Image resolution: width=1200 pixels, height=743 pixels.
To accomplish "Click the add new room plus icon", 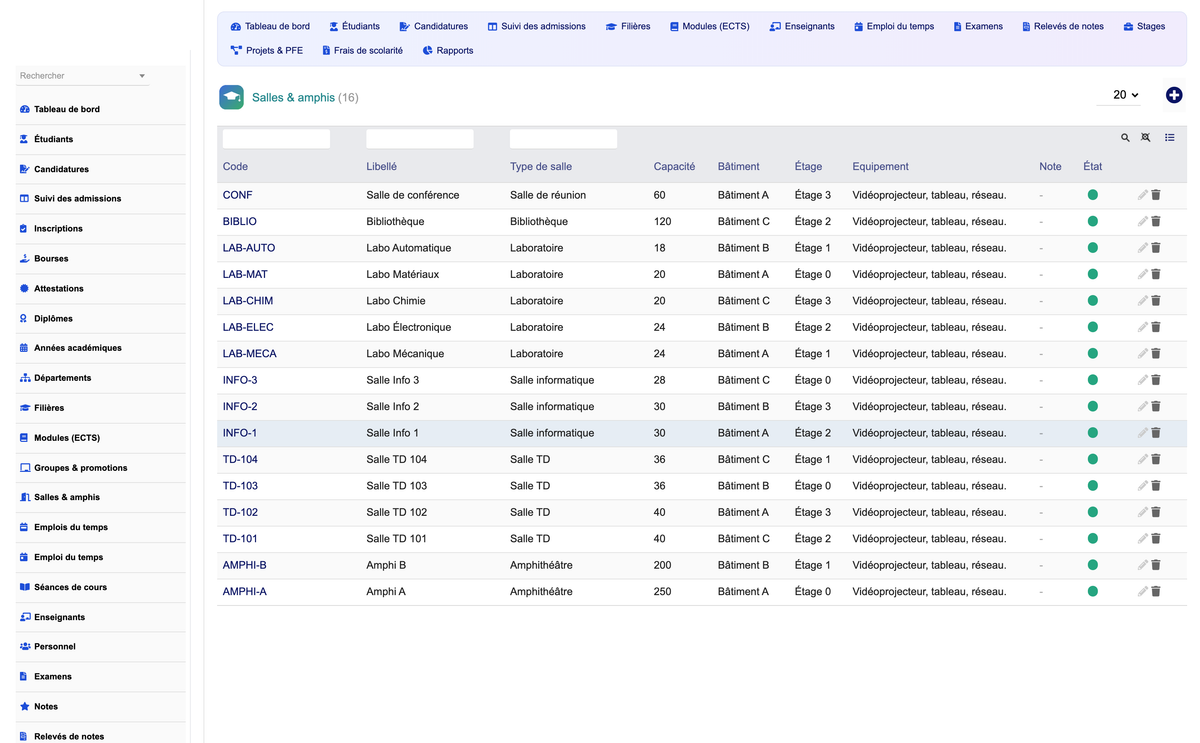I will 1174,95.
